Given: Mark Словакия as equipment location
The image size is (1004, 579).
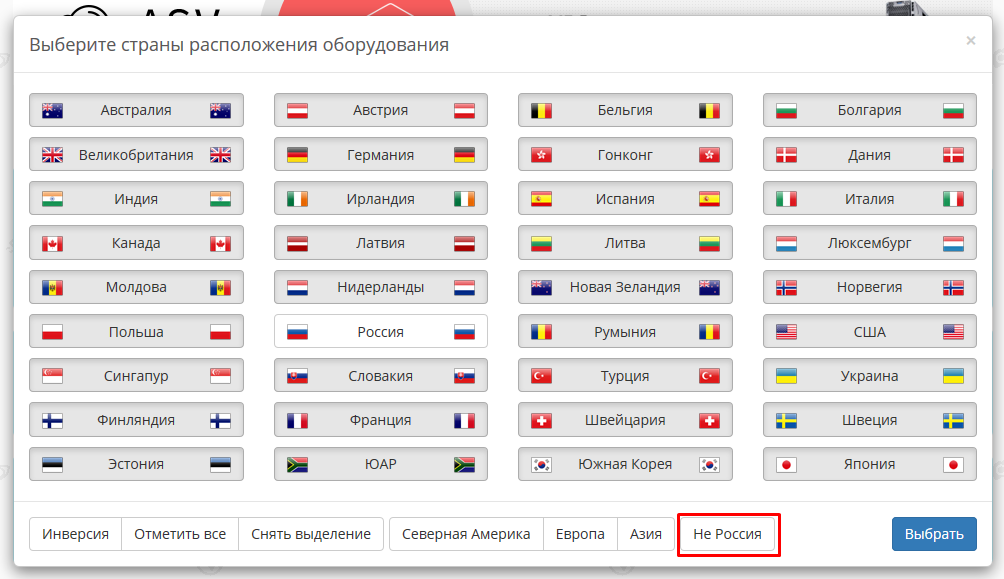Looking at the screenshot, I should pos(381,376).
